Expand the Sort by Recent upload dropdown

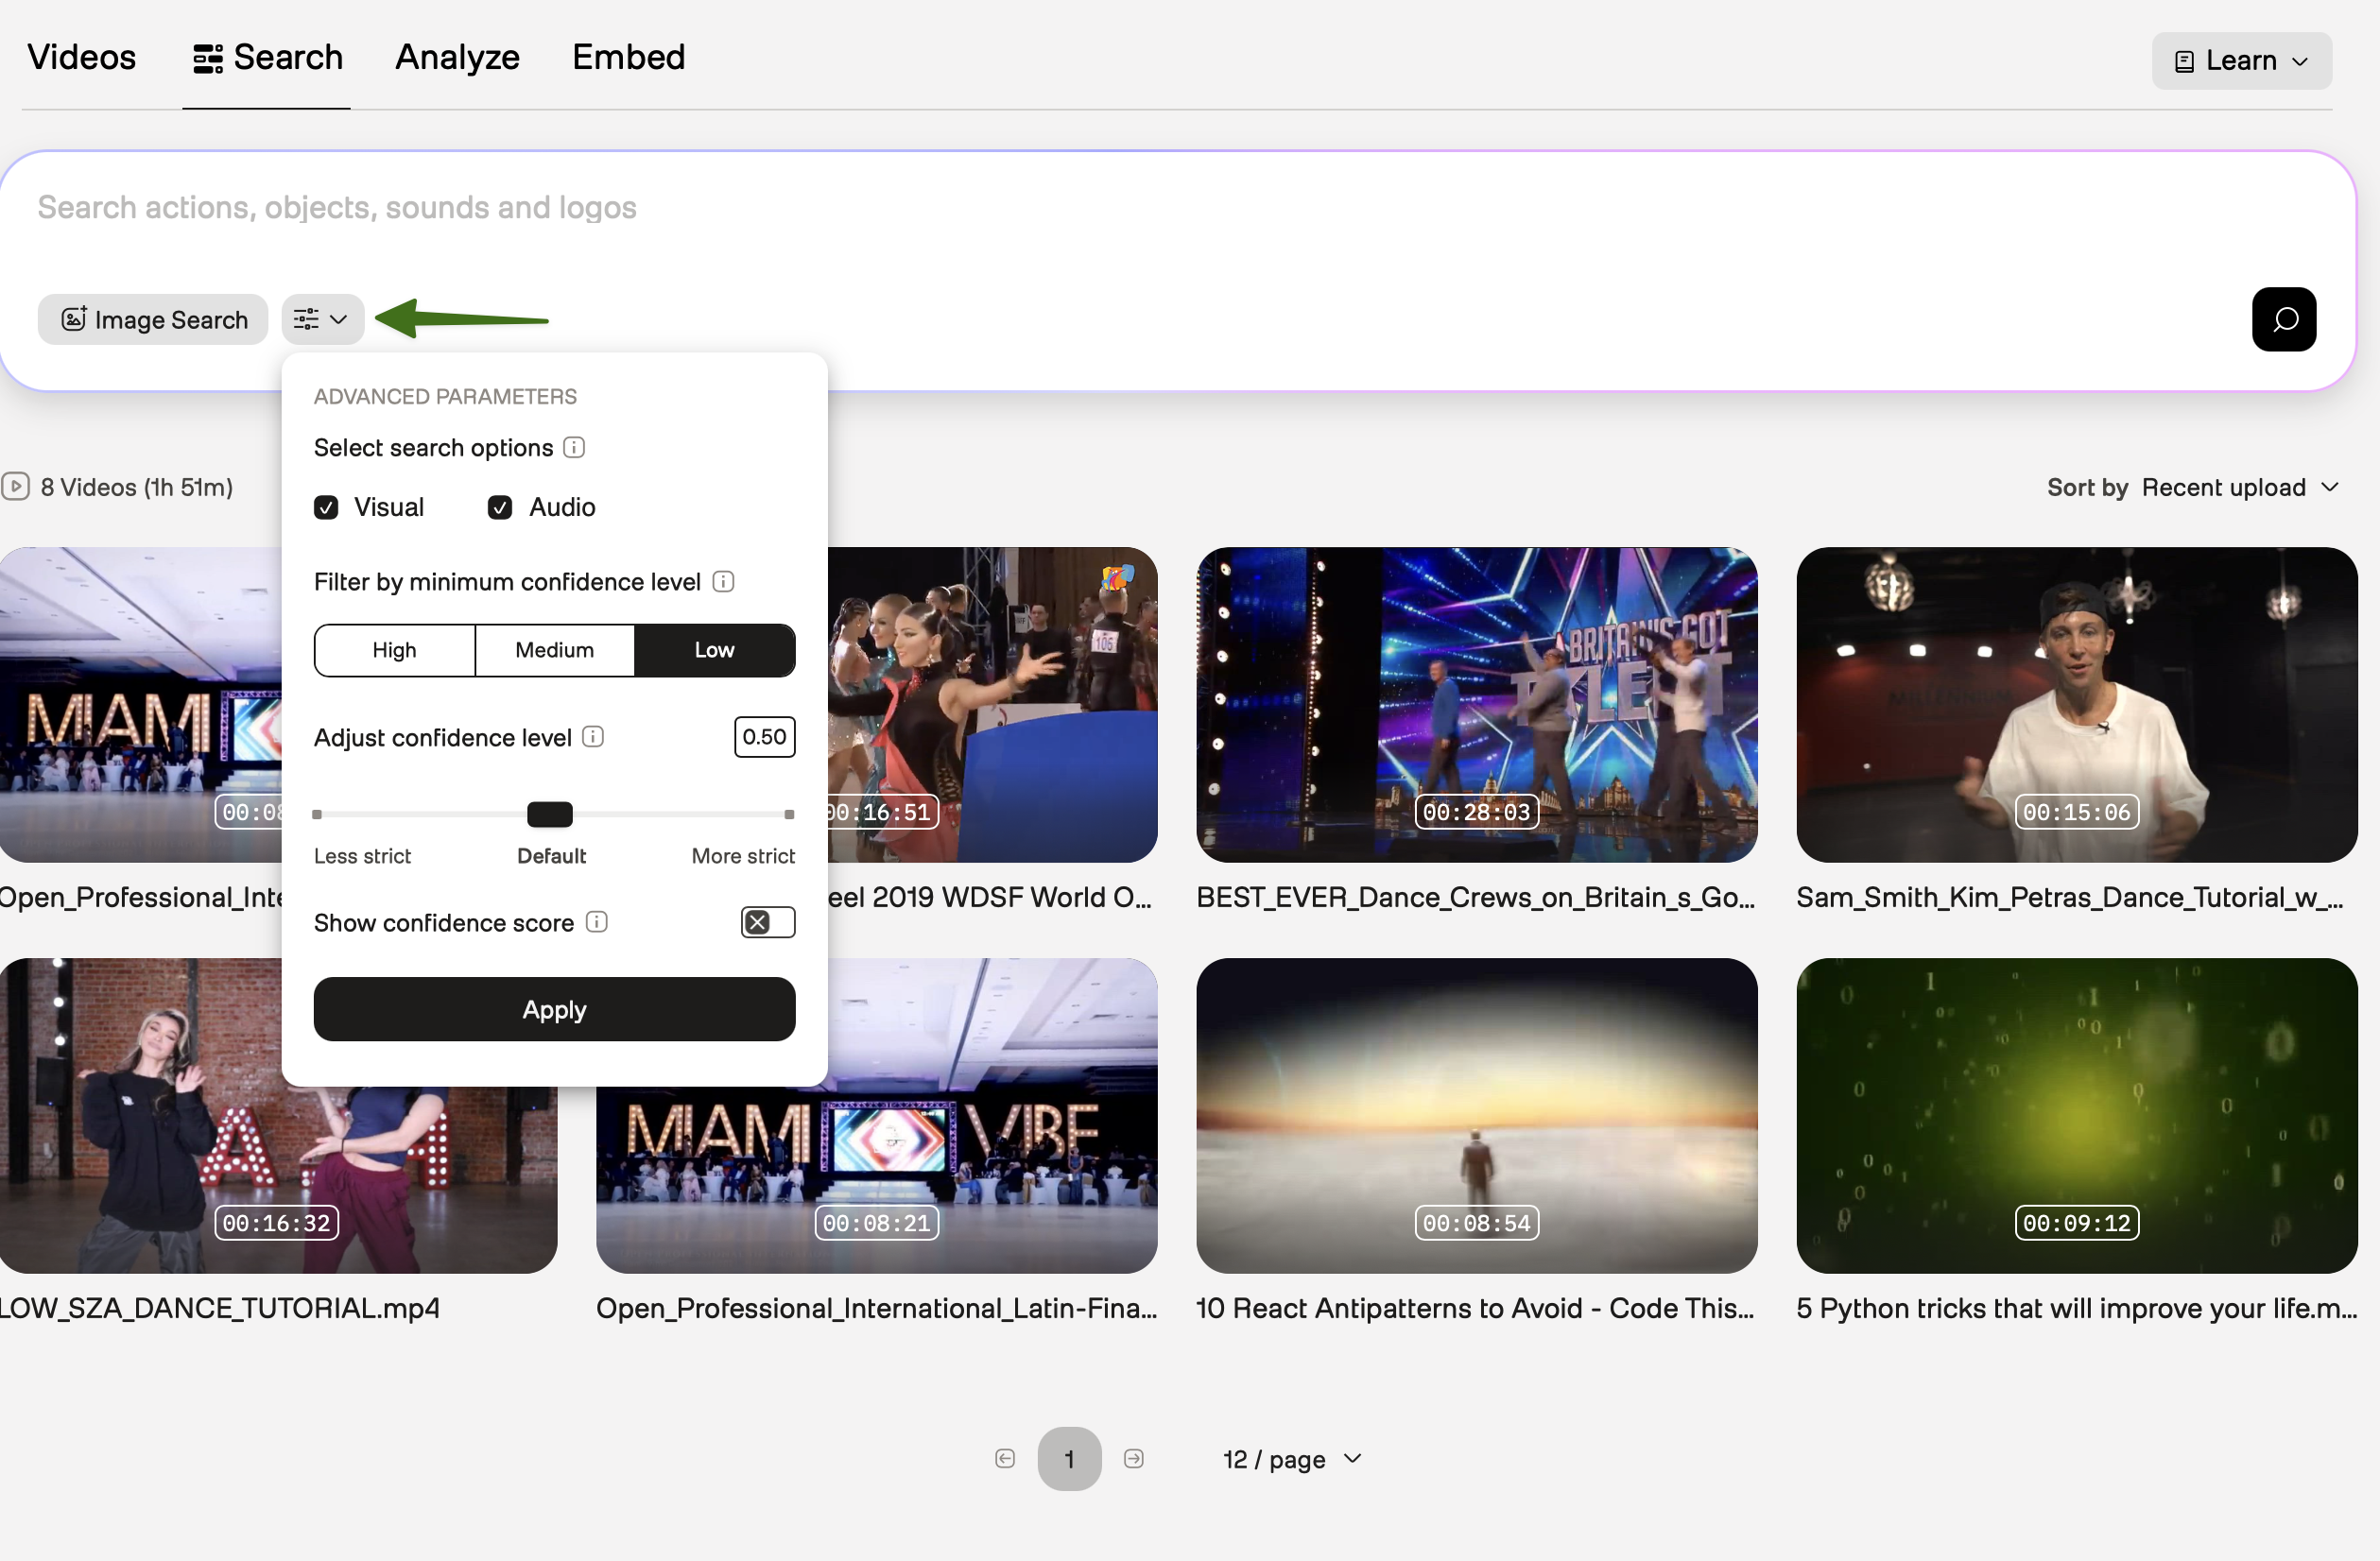tap(2238, 487)
